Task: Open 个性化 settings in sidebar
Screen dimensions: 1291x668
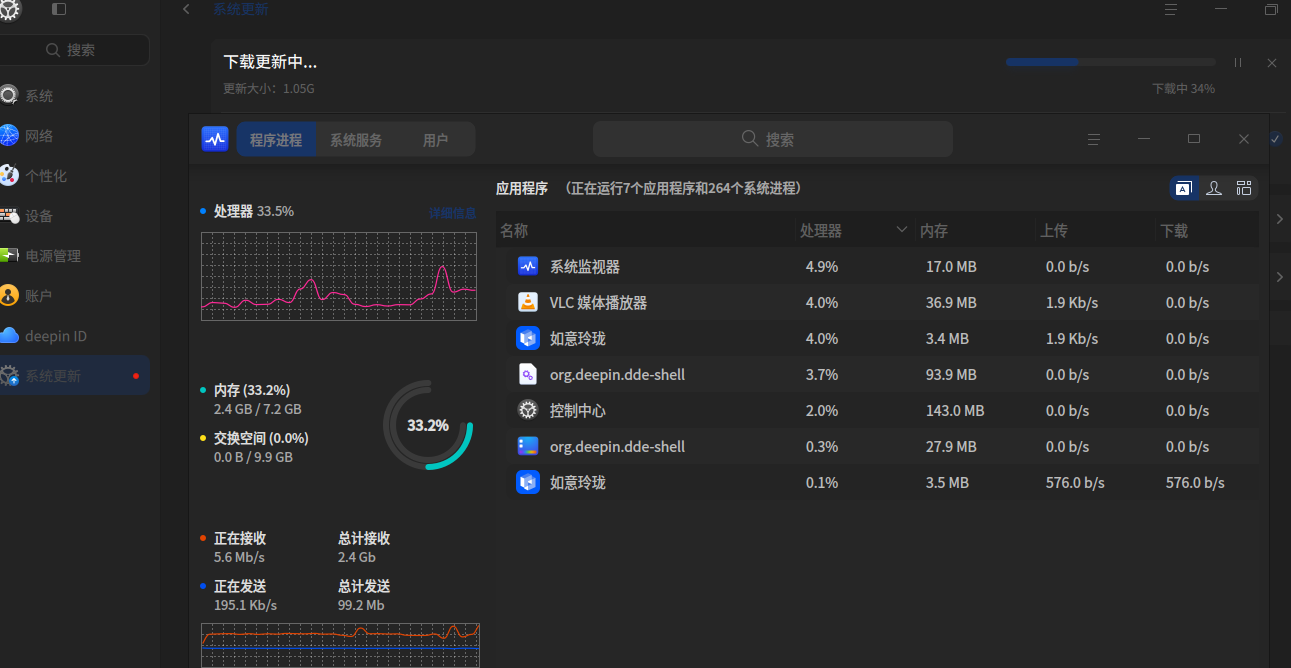Action: pyautogui.click(x=75, y=176)
